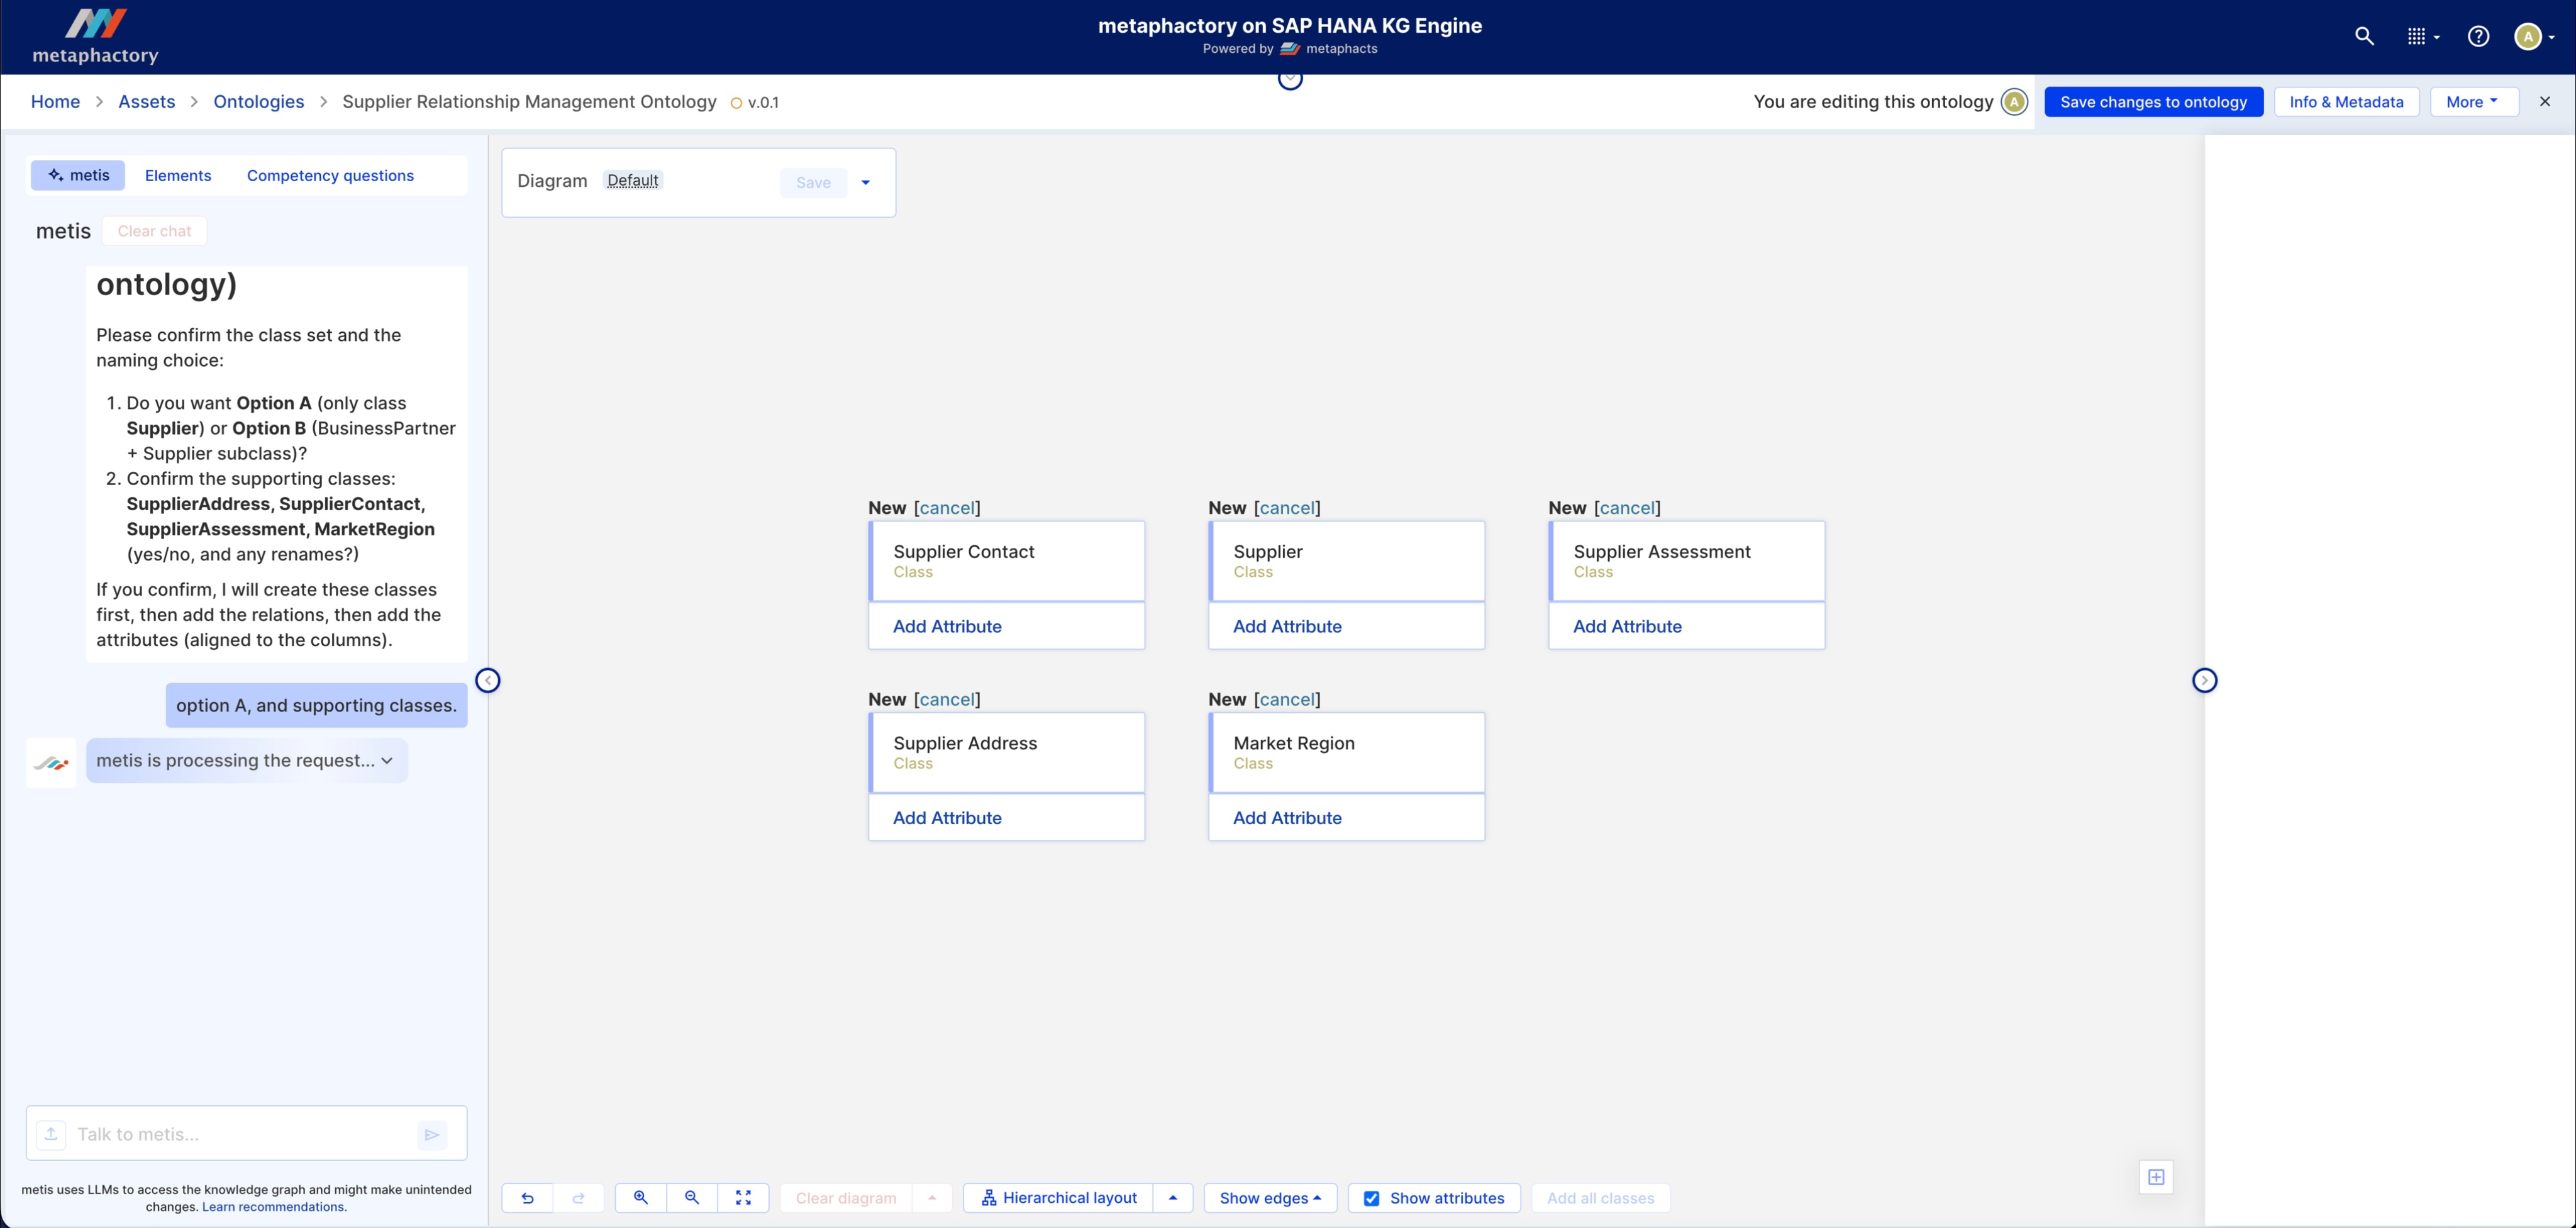Open the Show edges dropdown
The height and width of the screenshot is (1228, 2576).
(1270, 1198)
